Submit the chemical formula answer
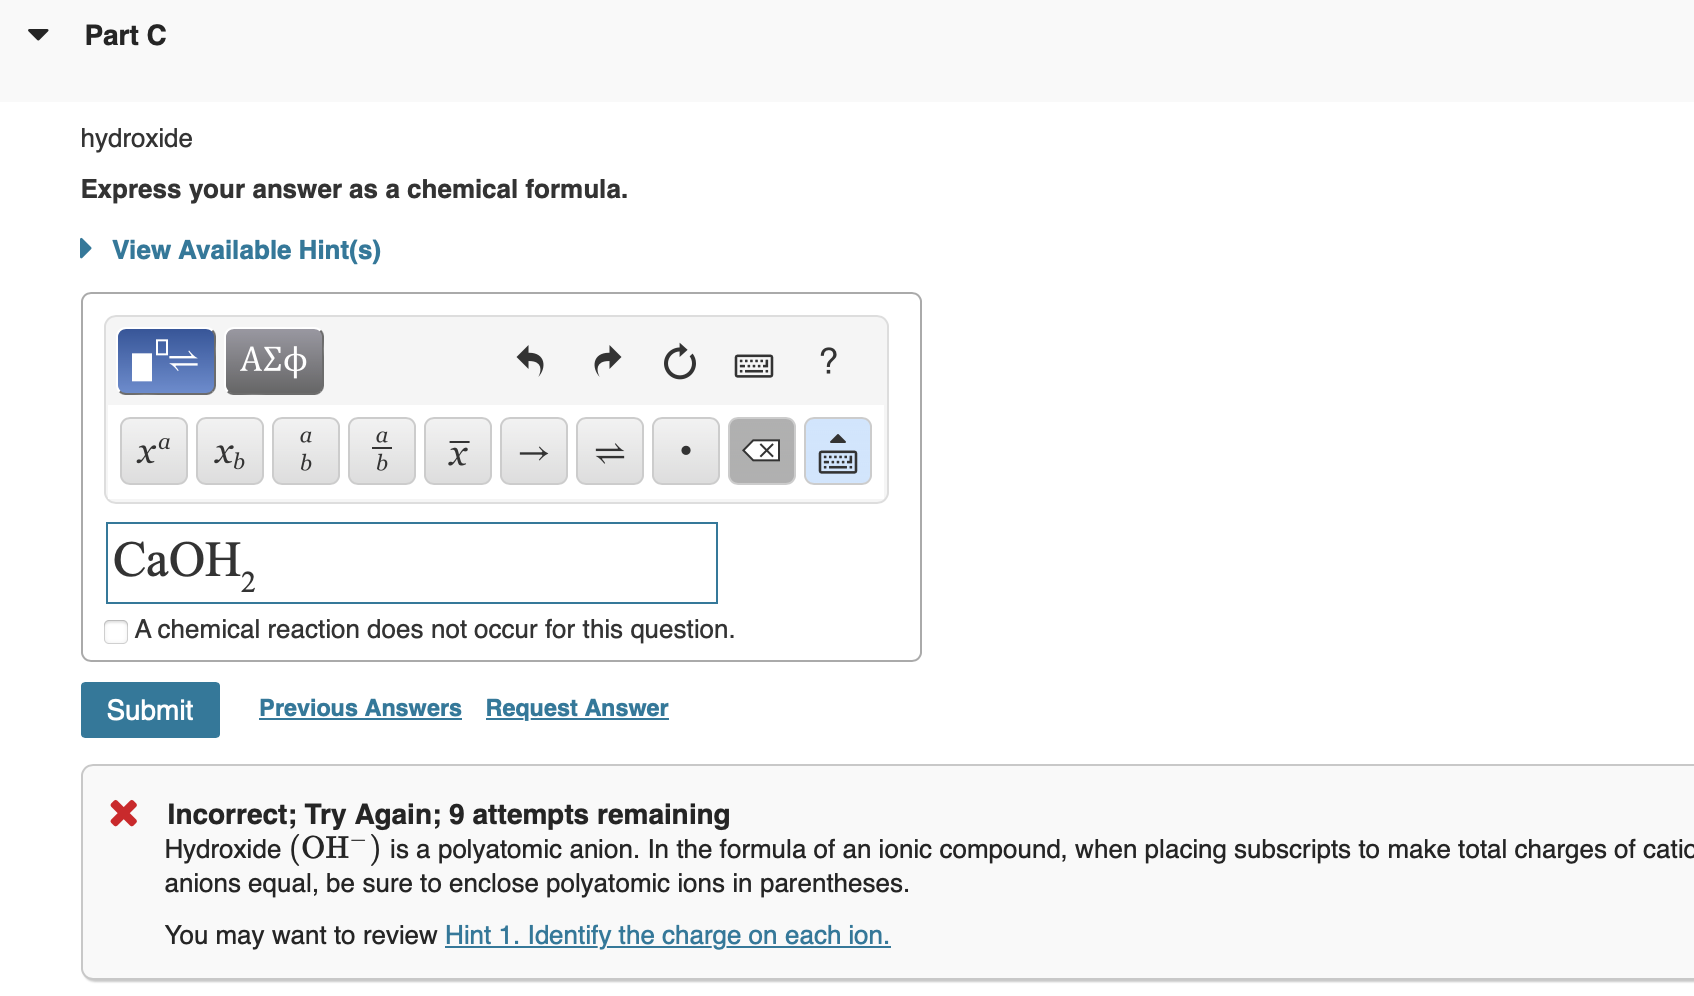 150,710
